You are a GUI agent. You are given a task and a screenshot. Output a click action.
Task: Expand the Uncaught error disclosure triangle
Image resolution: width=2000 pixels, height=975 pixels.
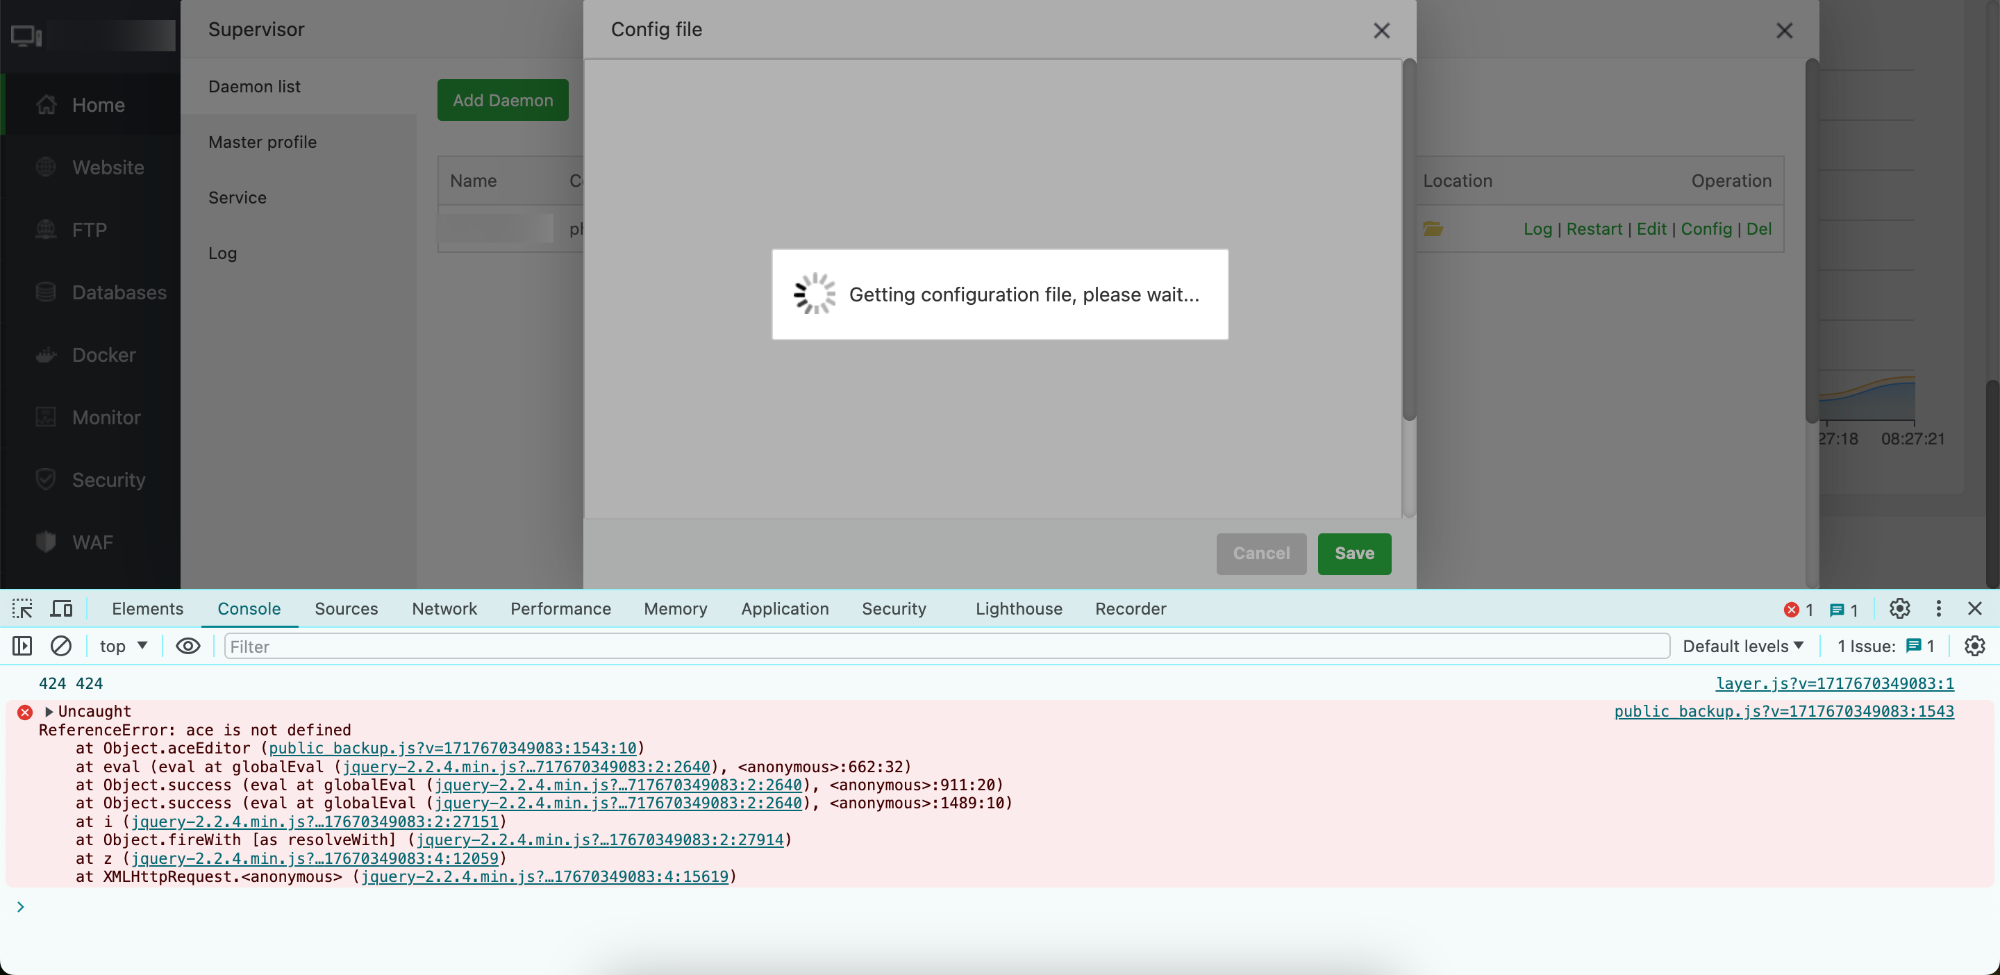point(49,712)
